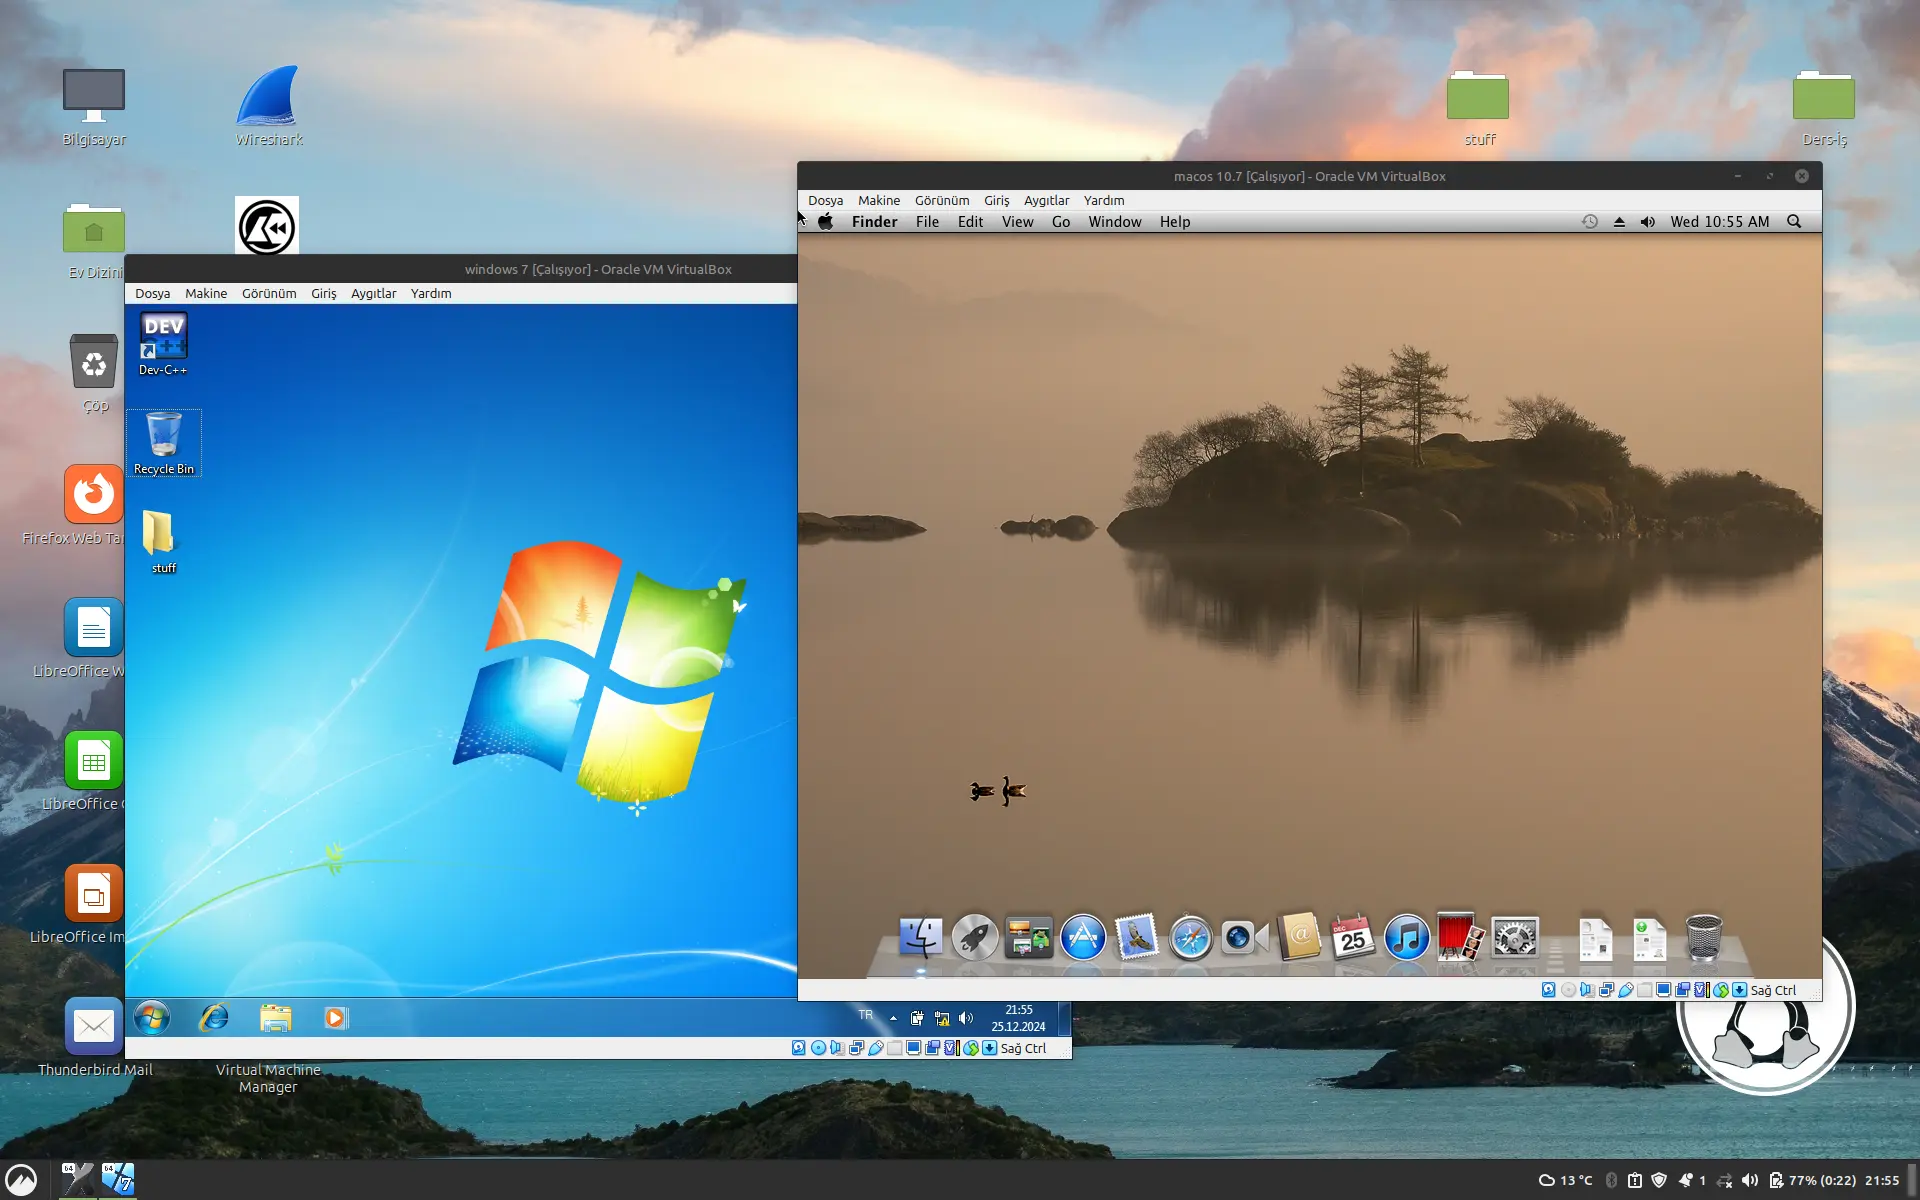Click the Windows 7 tray network icon
Image resolution: width=1920 pixels, height=1200 pixels.
[941, 1018]
